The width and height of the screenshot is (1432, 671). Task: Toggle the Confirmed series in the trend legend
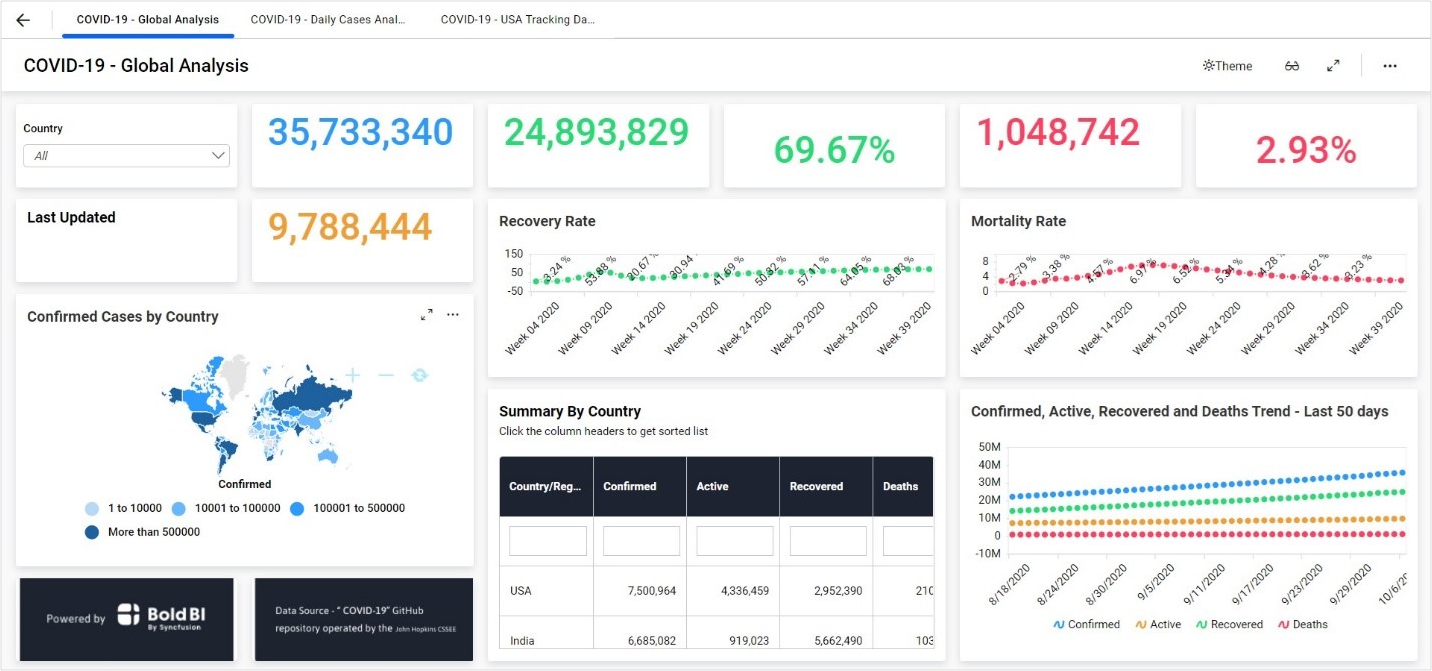pyautogui.click(x=1086, y=624)
